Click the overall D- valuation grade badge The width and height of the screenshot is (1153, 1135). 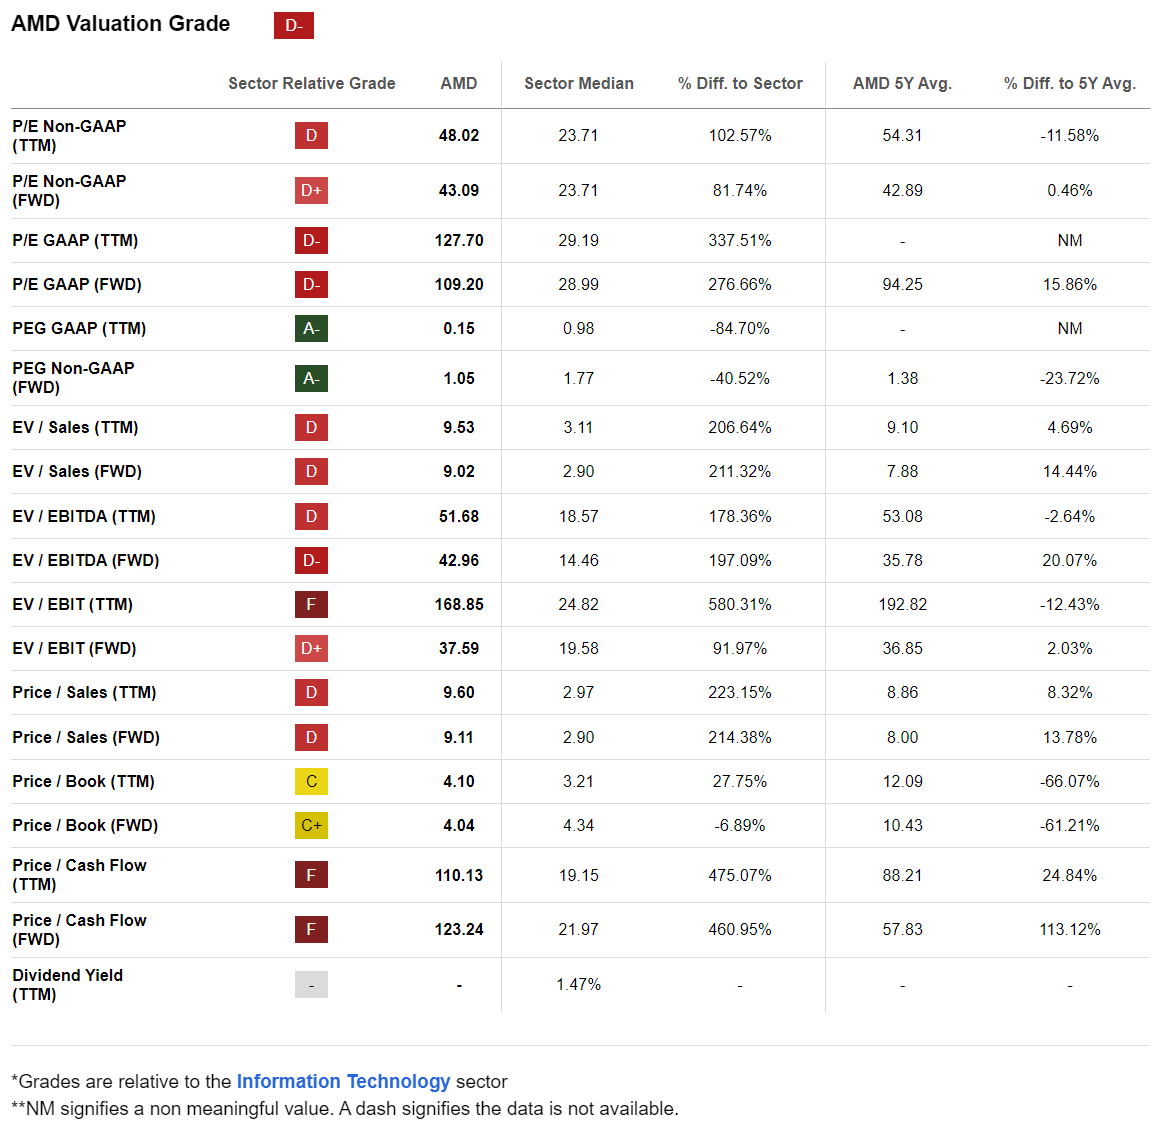tap(293, 25)
